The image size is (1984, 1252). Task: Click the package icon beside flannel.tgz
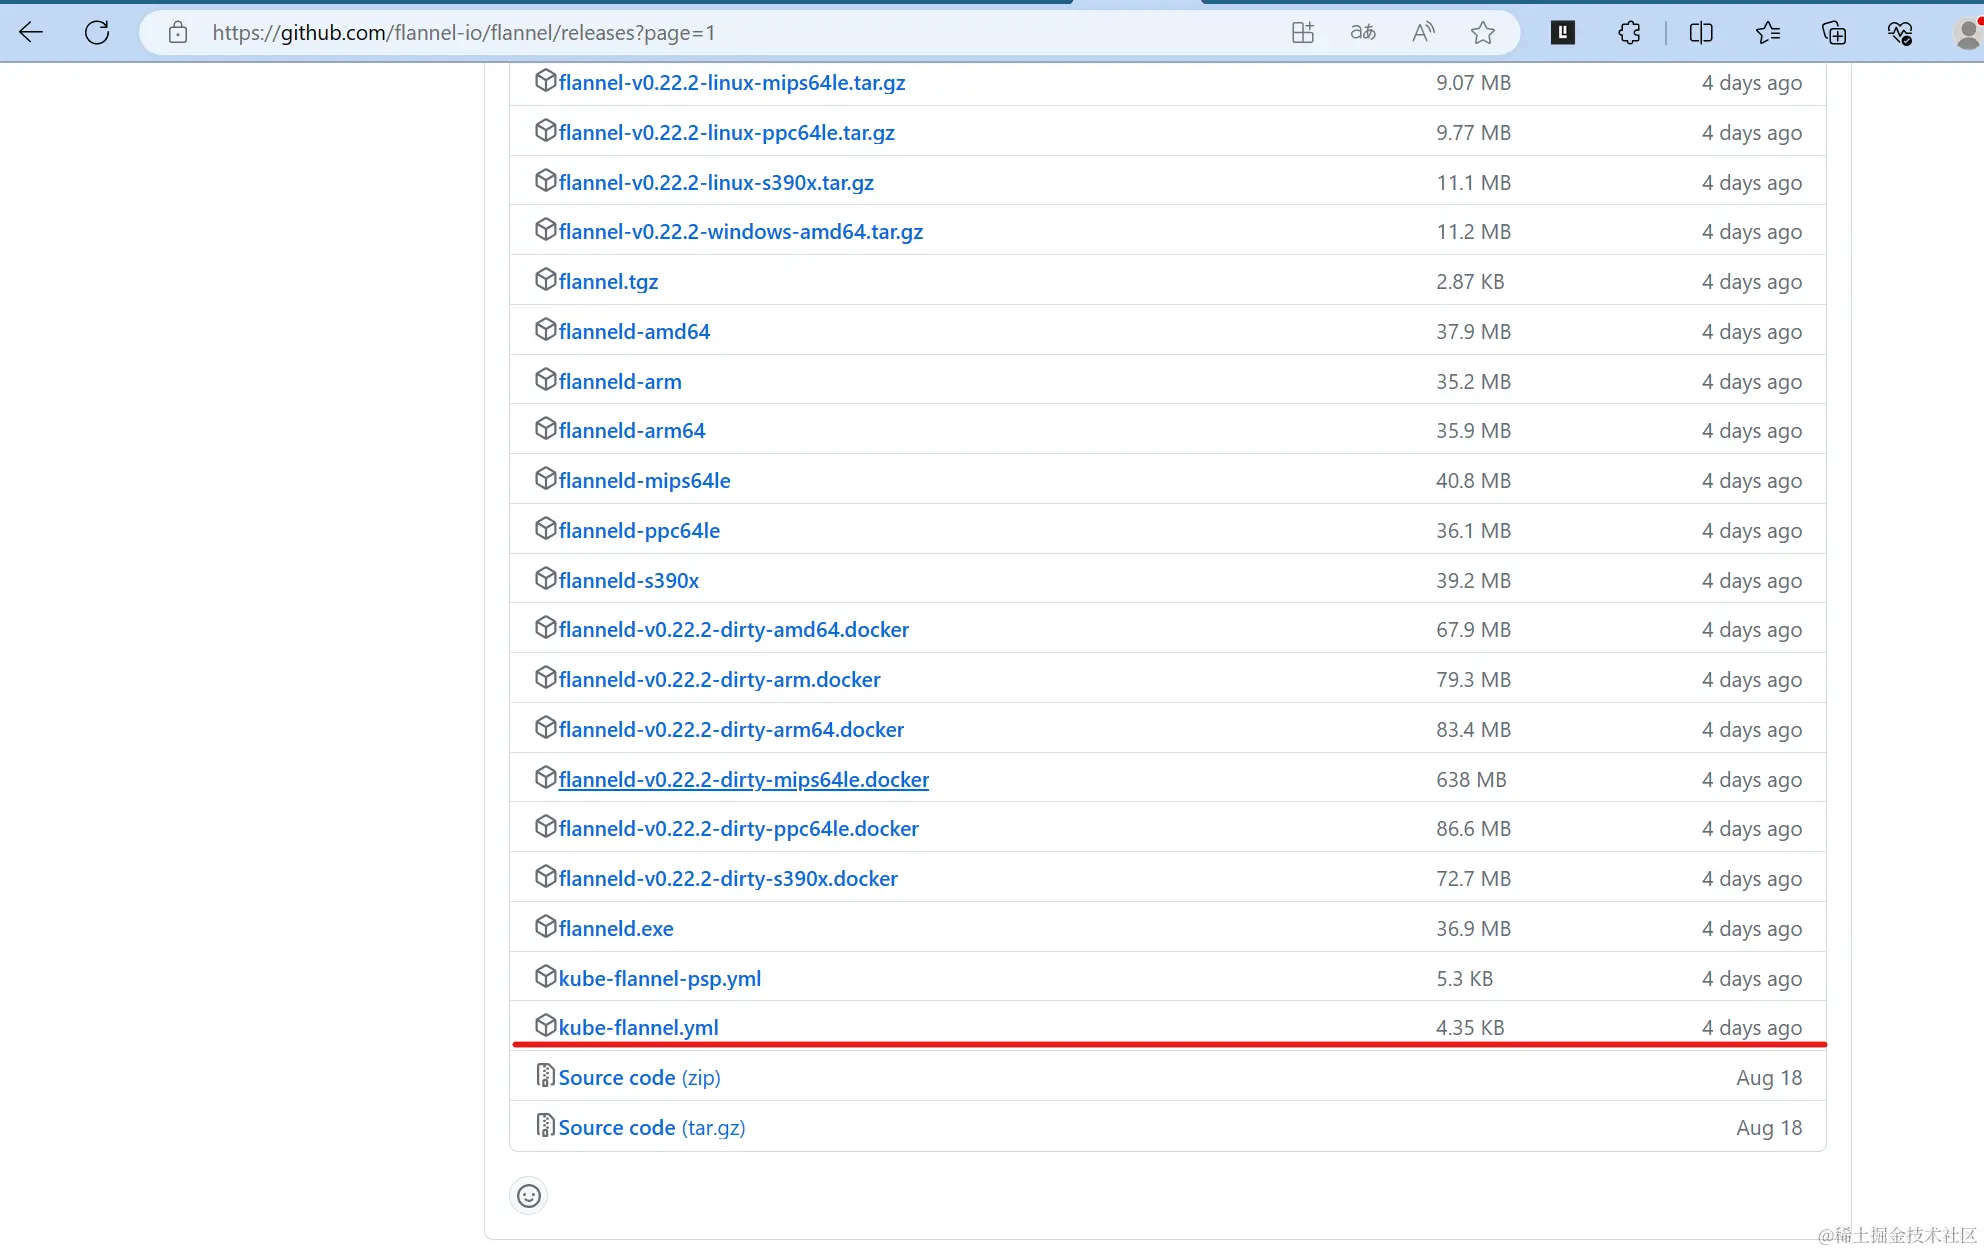[545, 280]
